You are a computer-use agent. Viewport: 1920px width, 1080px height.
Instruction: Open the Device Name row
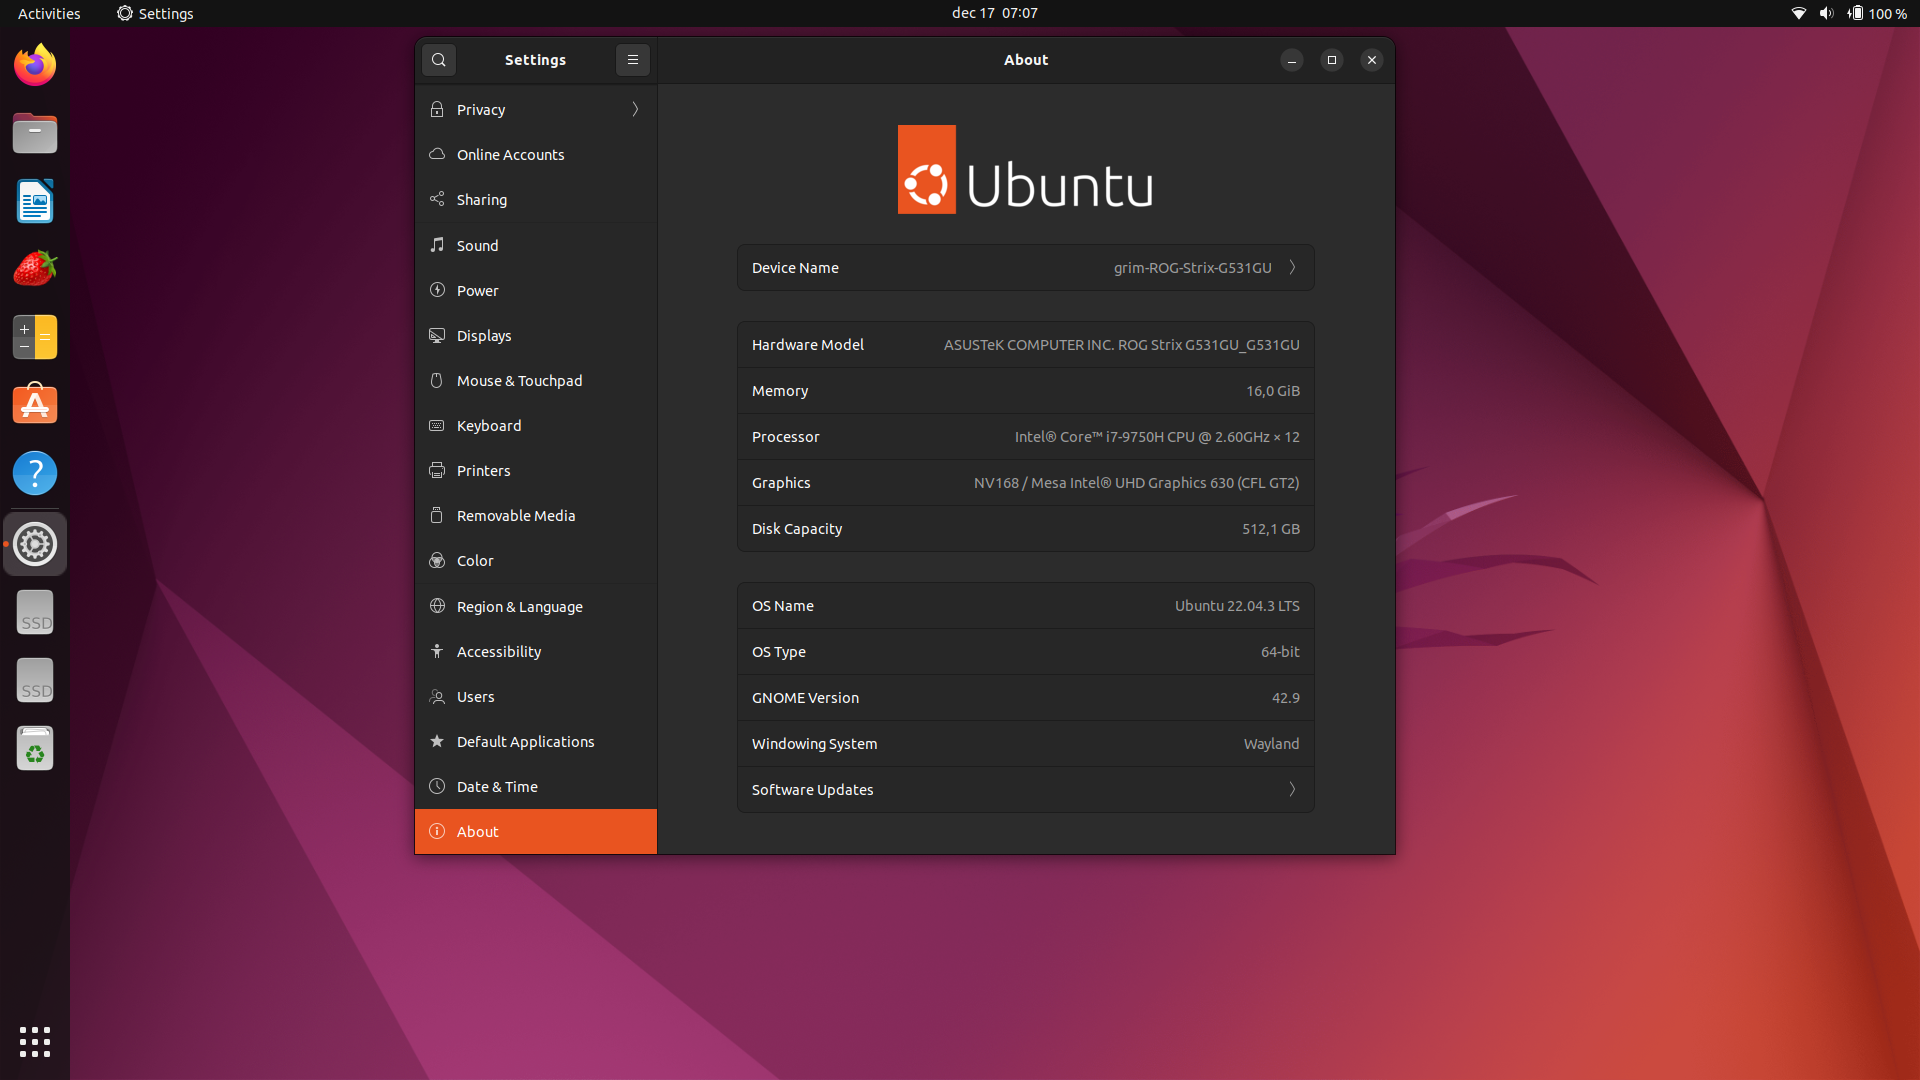(1026, 267)
